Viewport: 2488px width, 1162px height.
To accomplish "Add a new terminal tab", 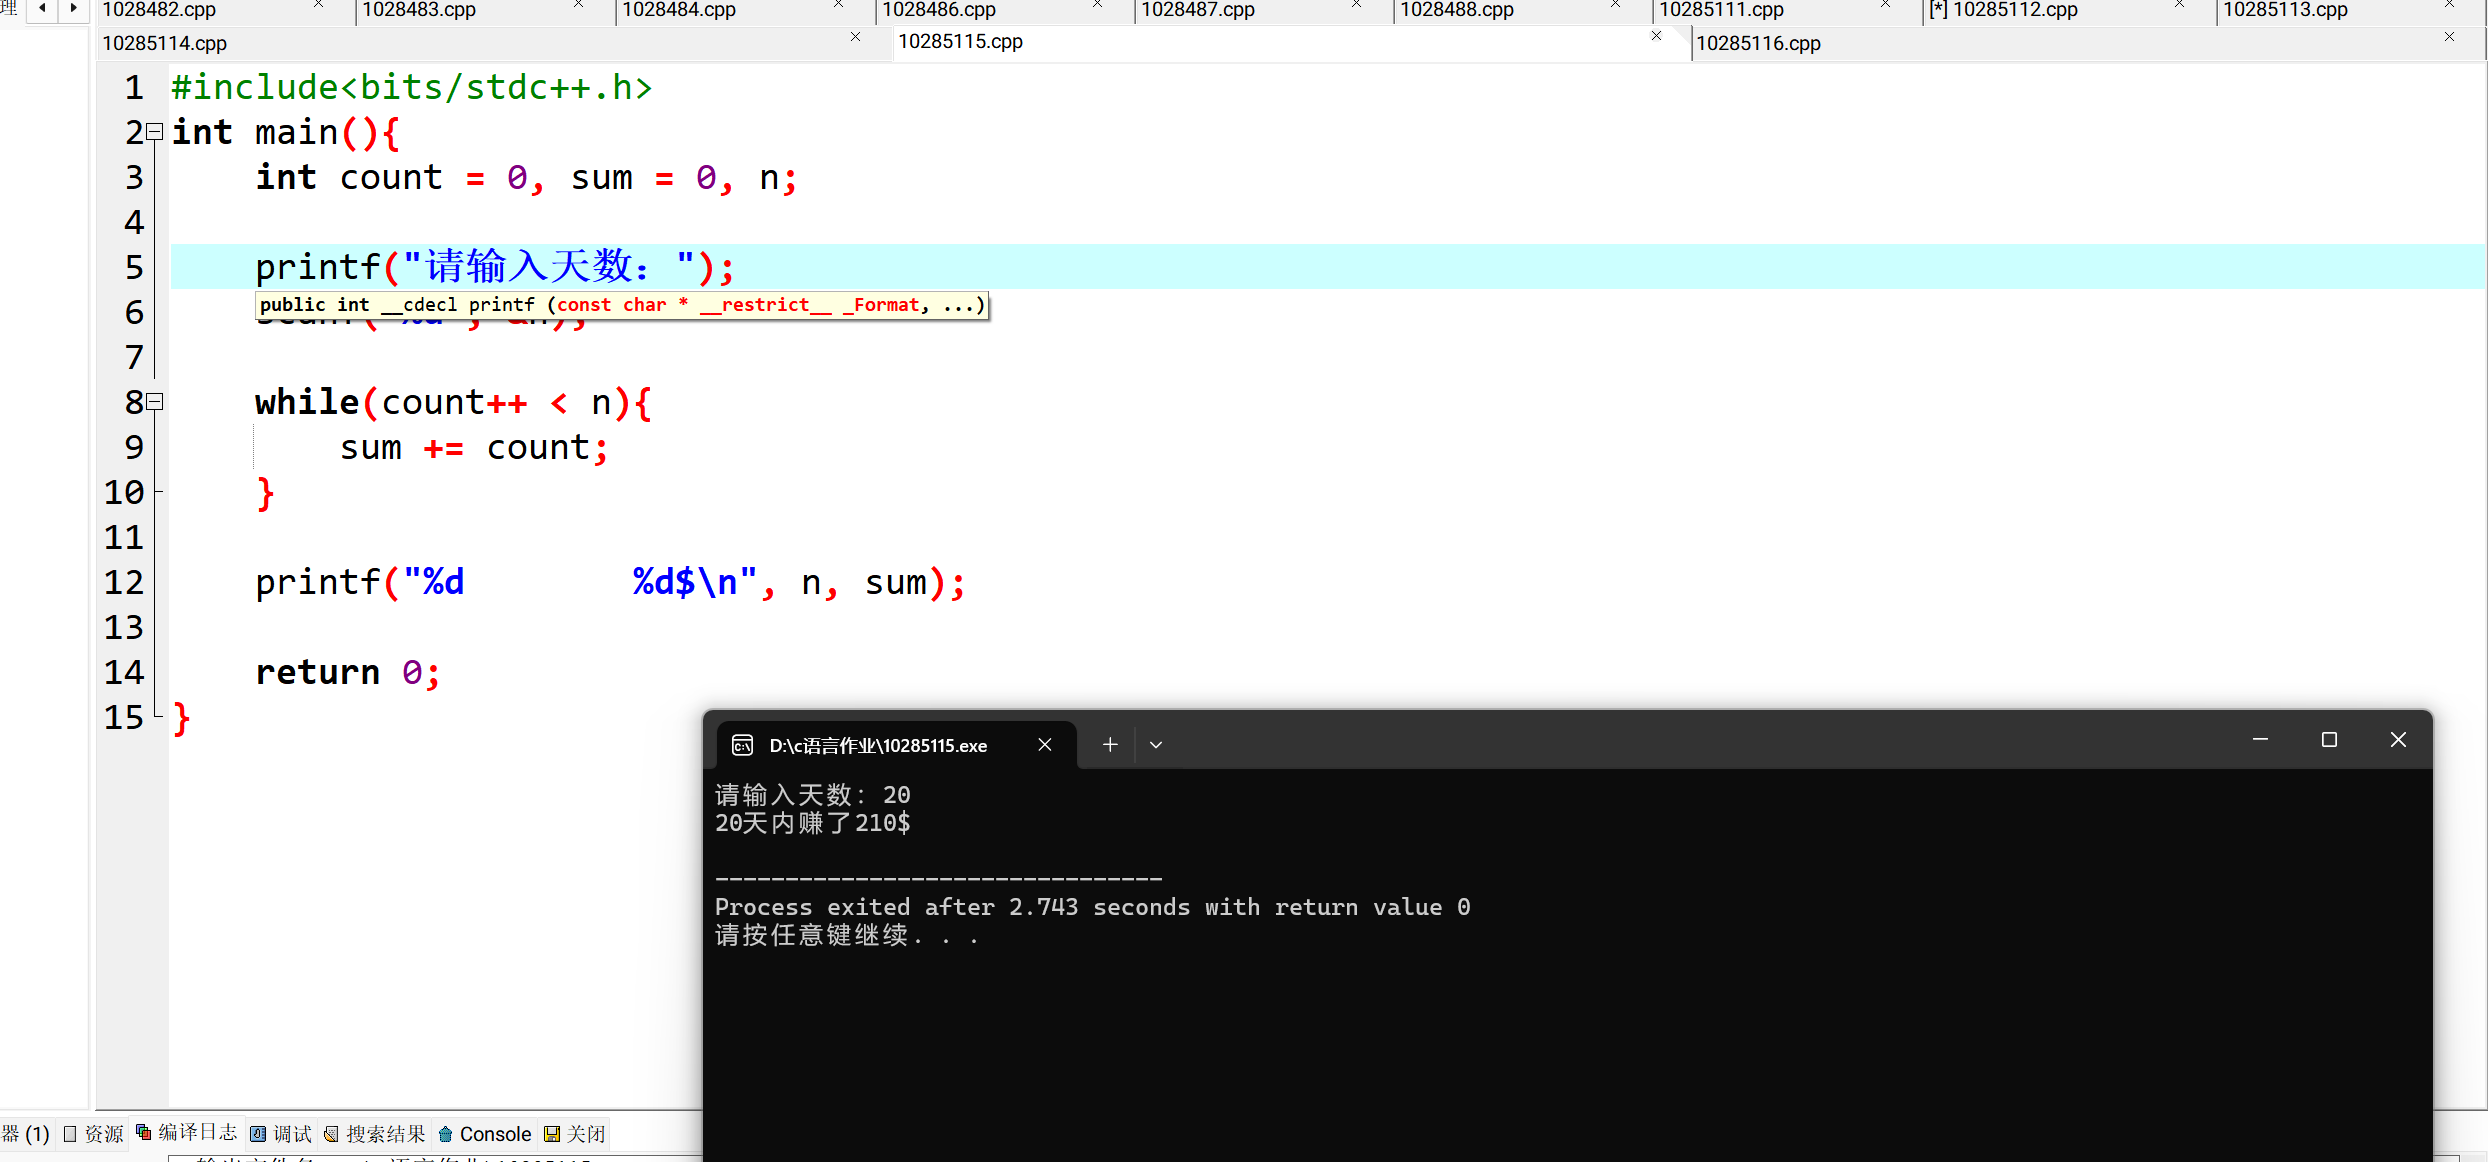I will (1110, 745).
